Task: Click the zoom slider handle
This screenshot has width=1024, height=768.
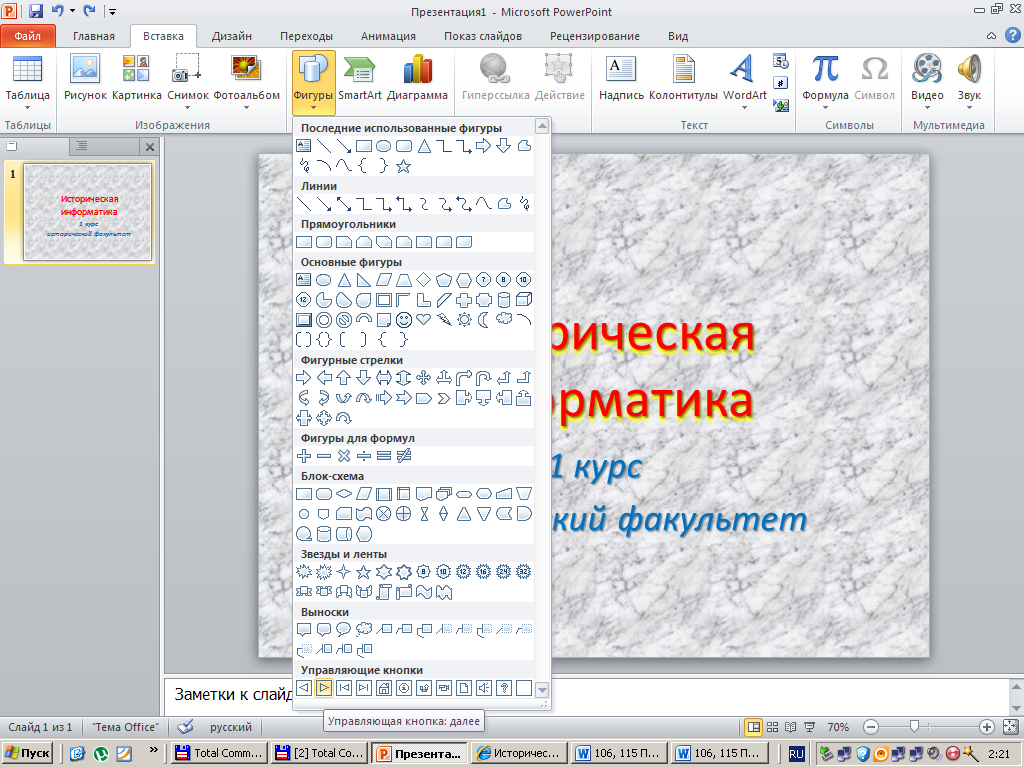Action: (x=914, y=726)
